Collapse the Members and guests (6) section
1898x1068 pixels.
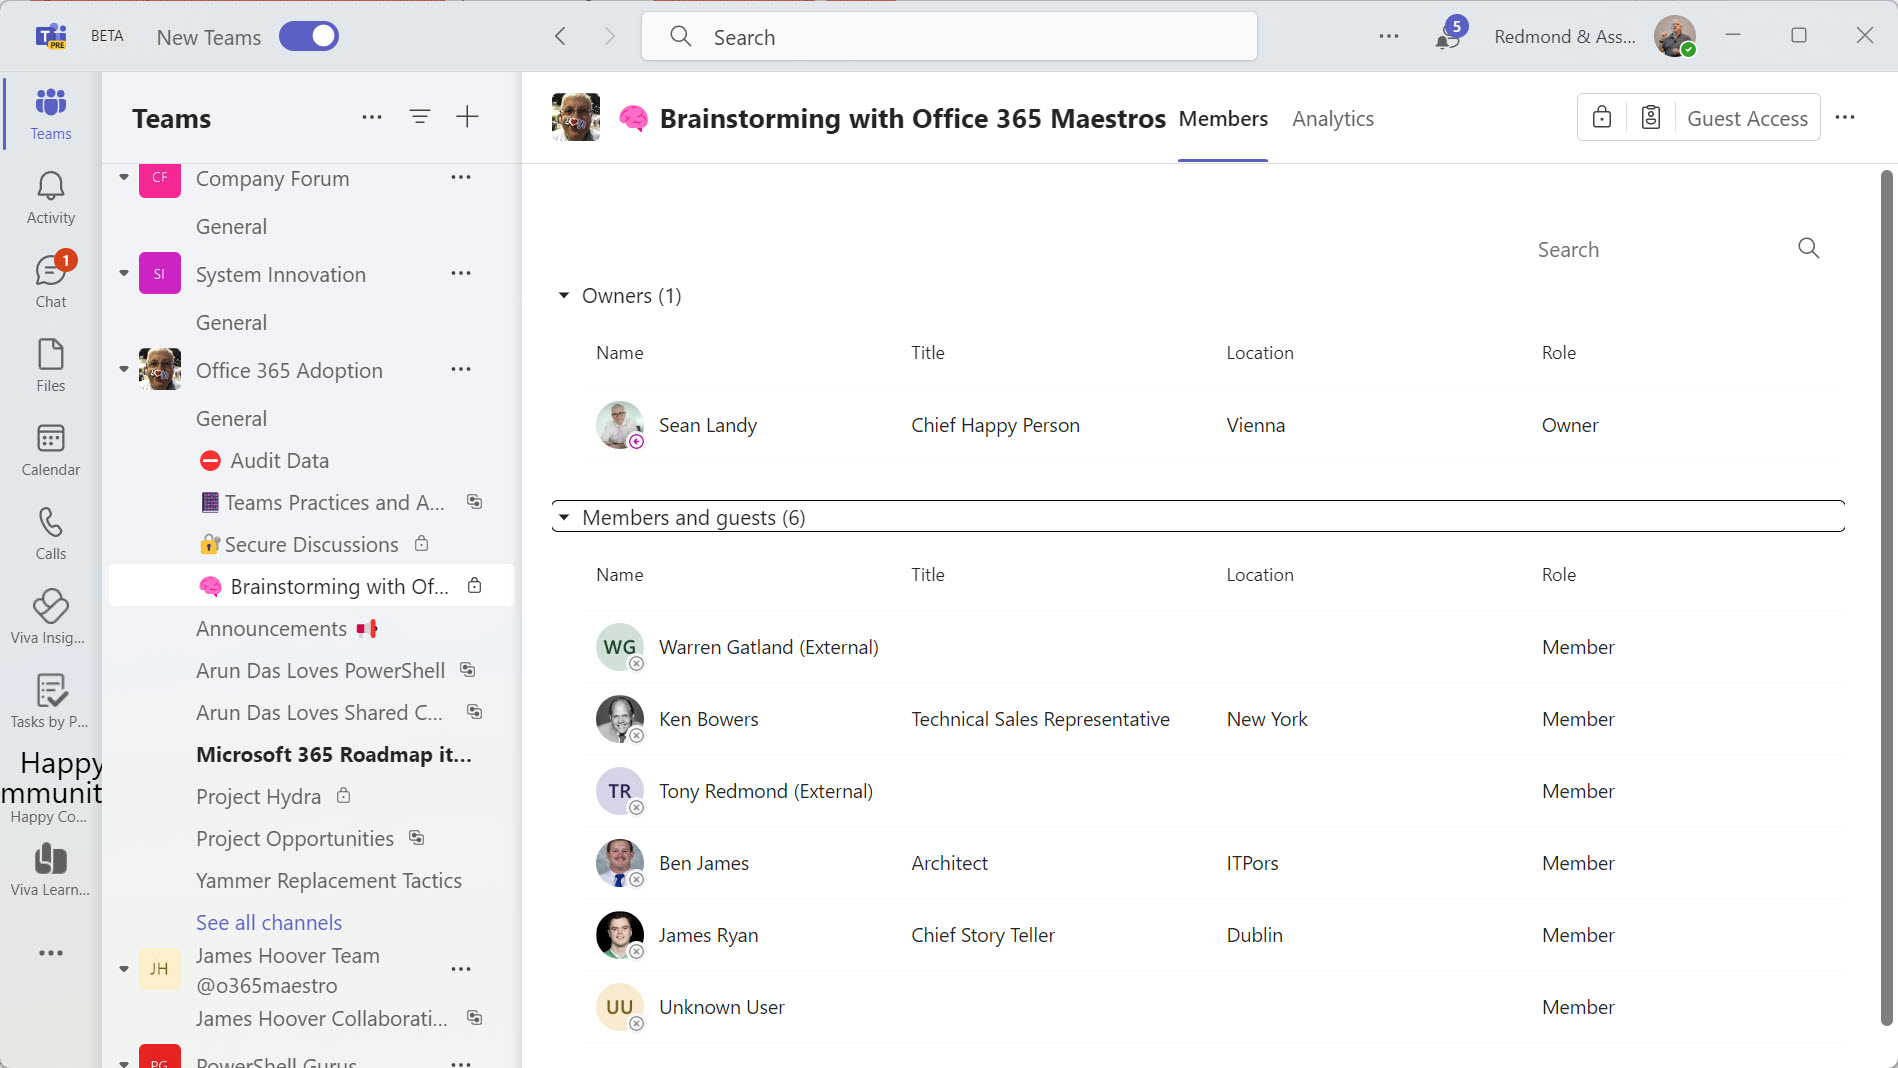coord(564,518)
